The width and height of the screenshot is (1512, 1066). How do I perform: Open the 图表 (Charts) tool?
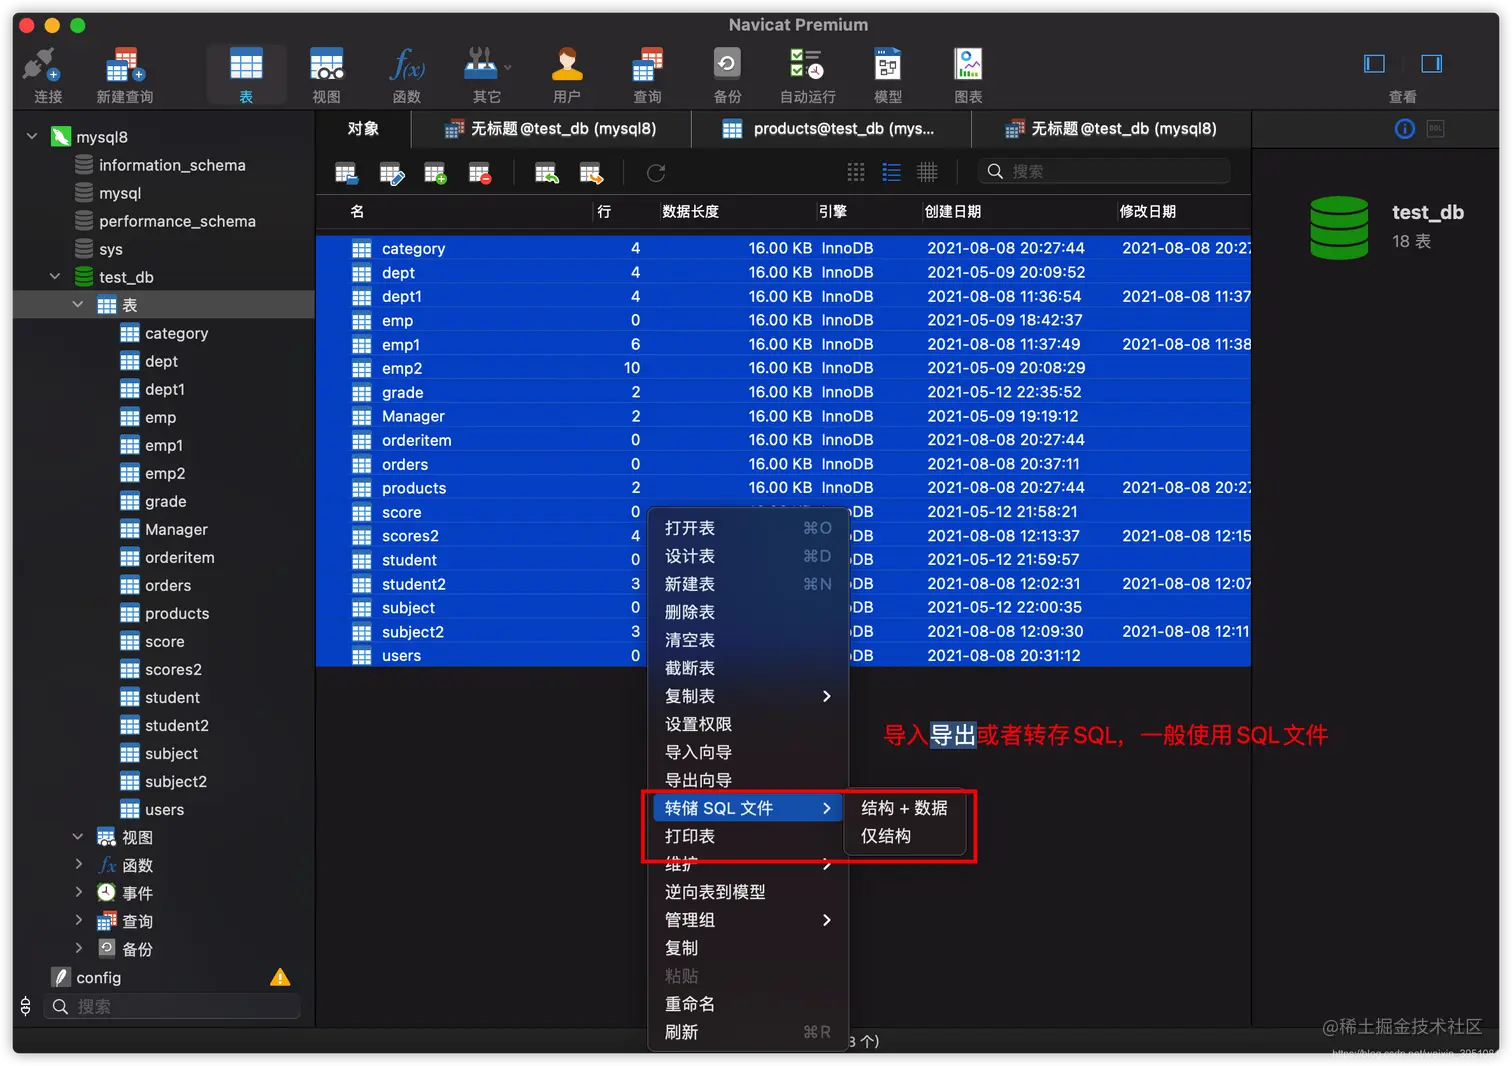click(x=967, y=70)
